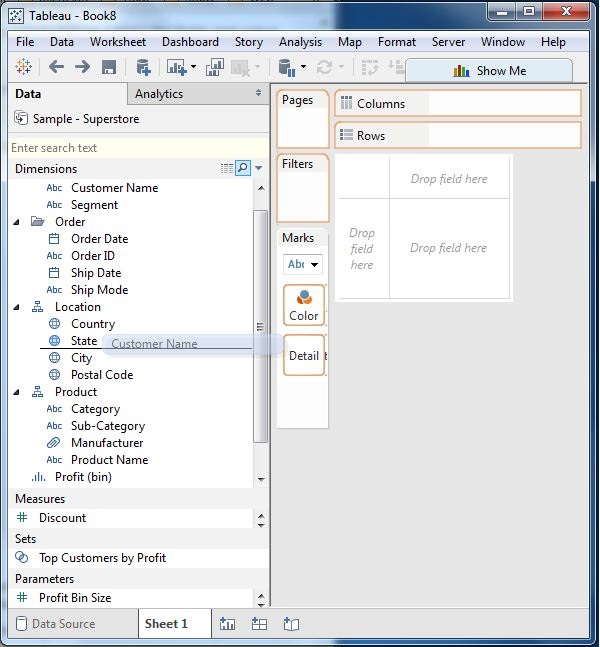This screenshot has height=647, width=600.
Task: Collapse the Location hierarchy
Action: tap(17, 307)
